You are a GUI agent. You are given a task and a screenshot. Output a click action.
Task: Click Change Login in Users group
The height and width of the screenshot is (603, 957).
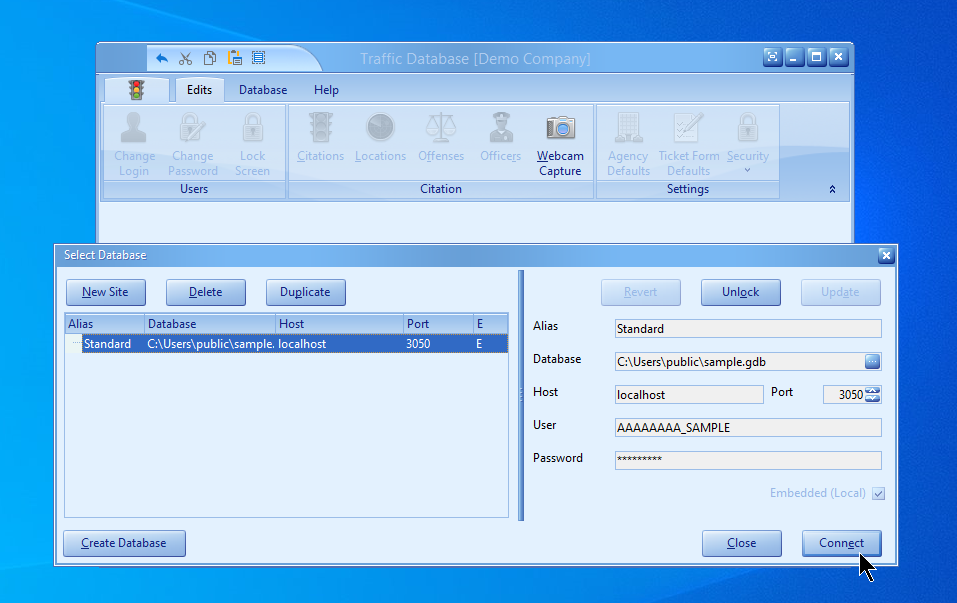134,145
